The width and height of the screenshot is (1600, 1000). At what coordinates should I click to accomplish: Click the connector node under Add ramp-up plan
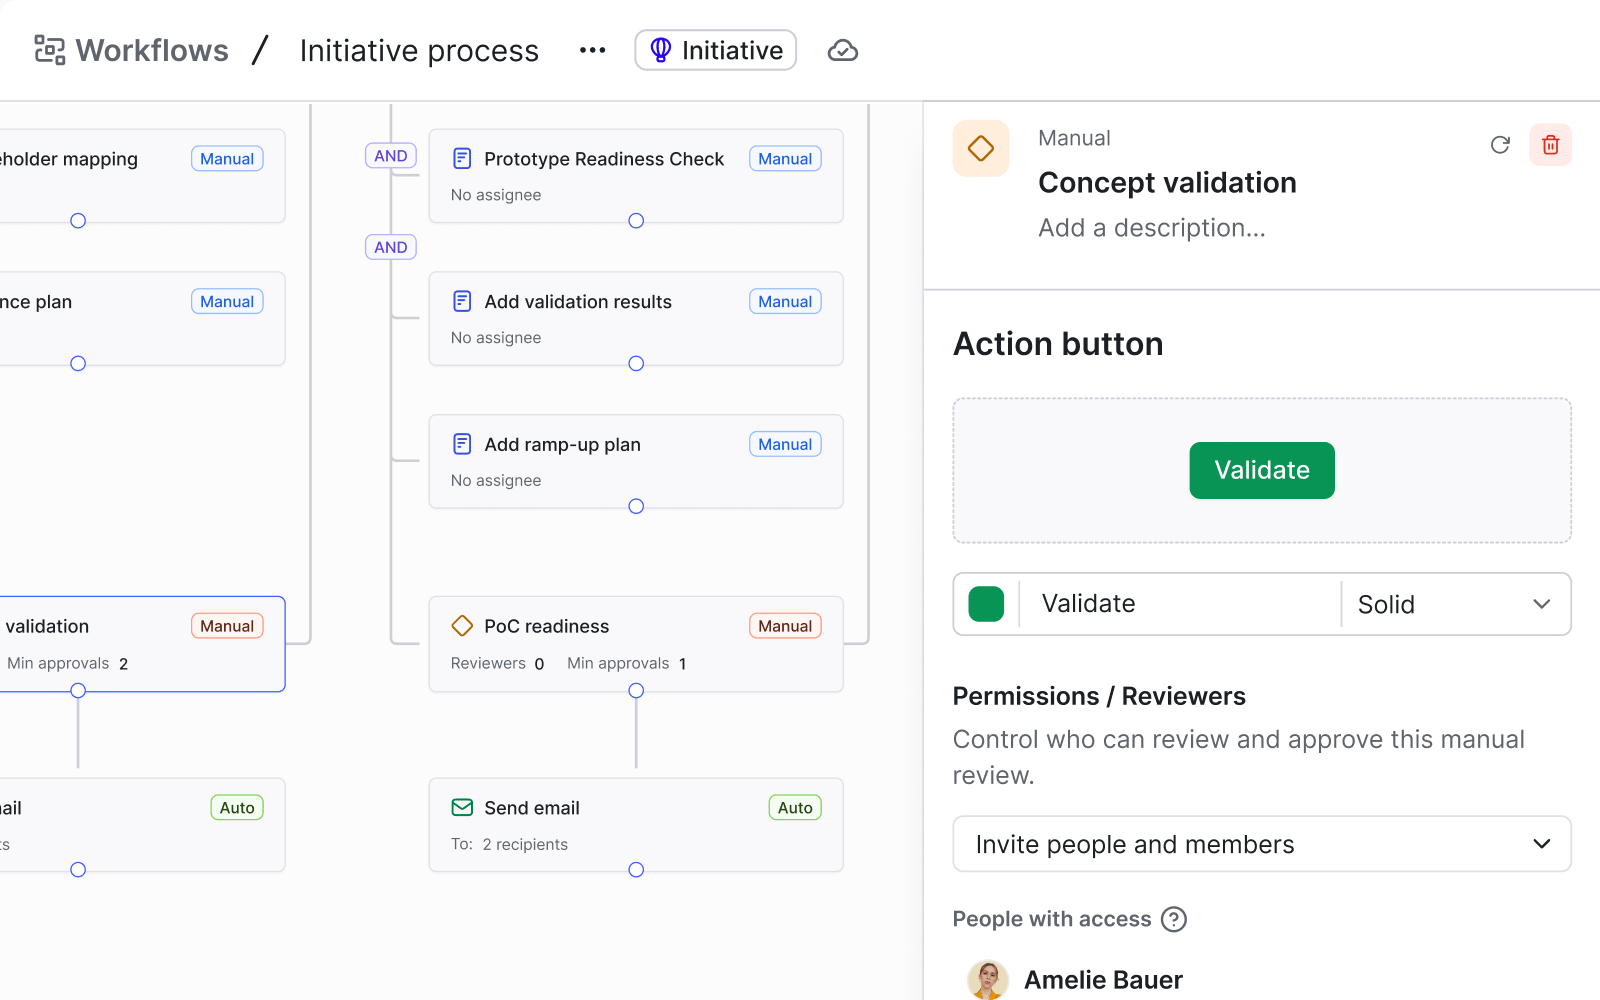[x=636, y=507]
